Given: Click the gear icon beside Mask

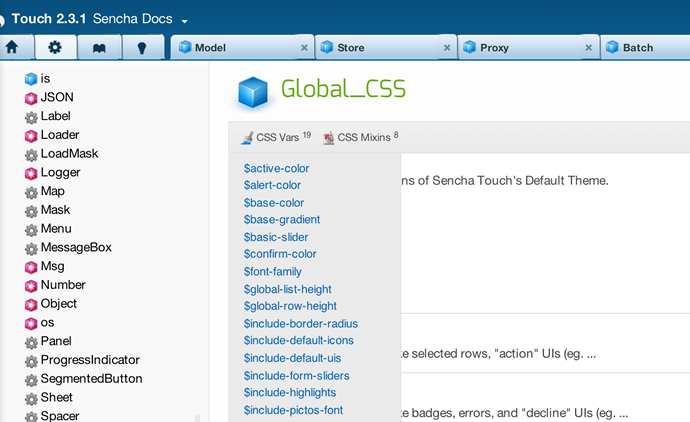Looking at the screenshot, I should point(31,211).
